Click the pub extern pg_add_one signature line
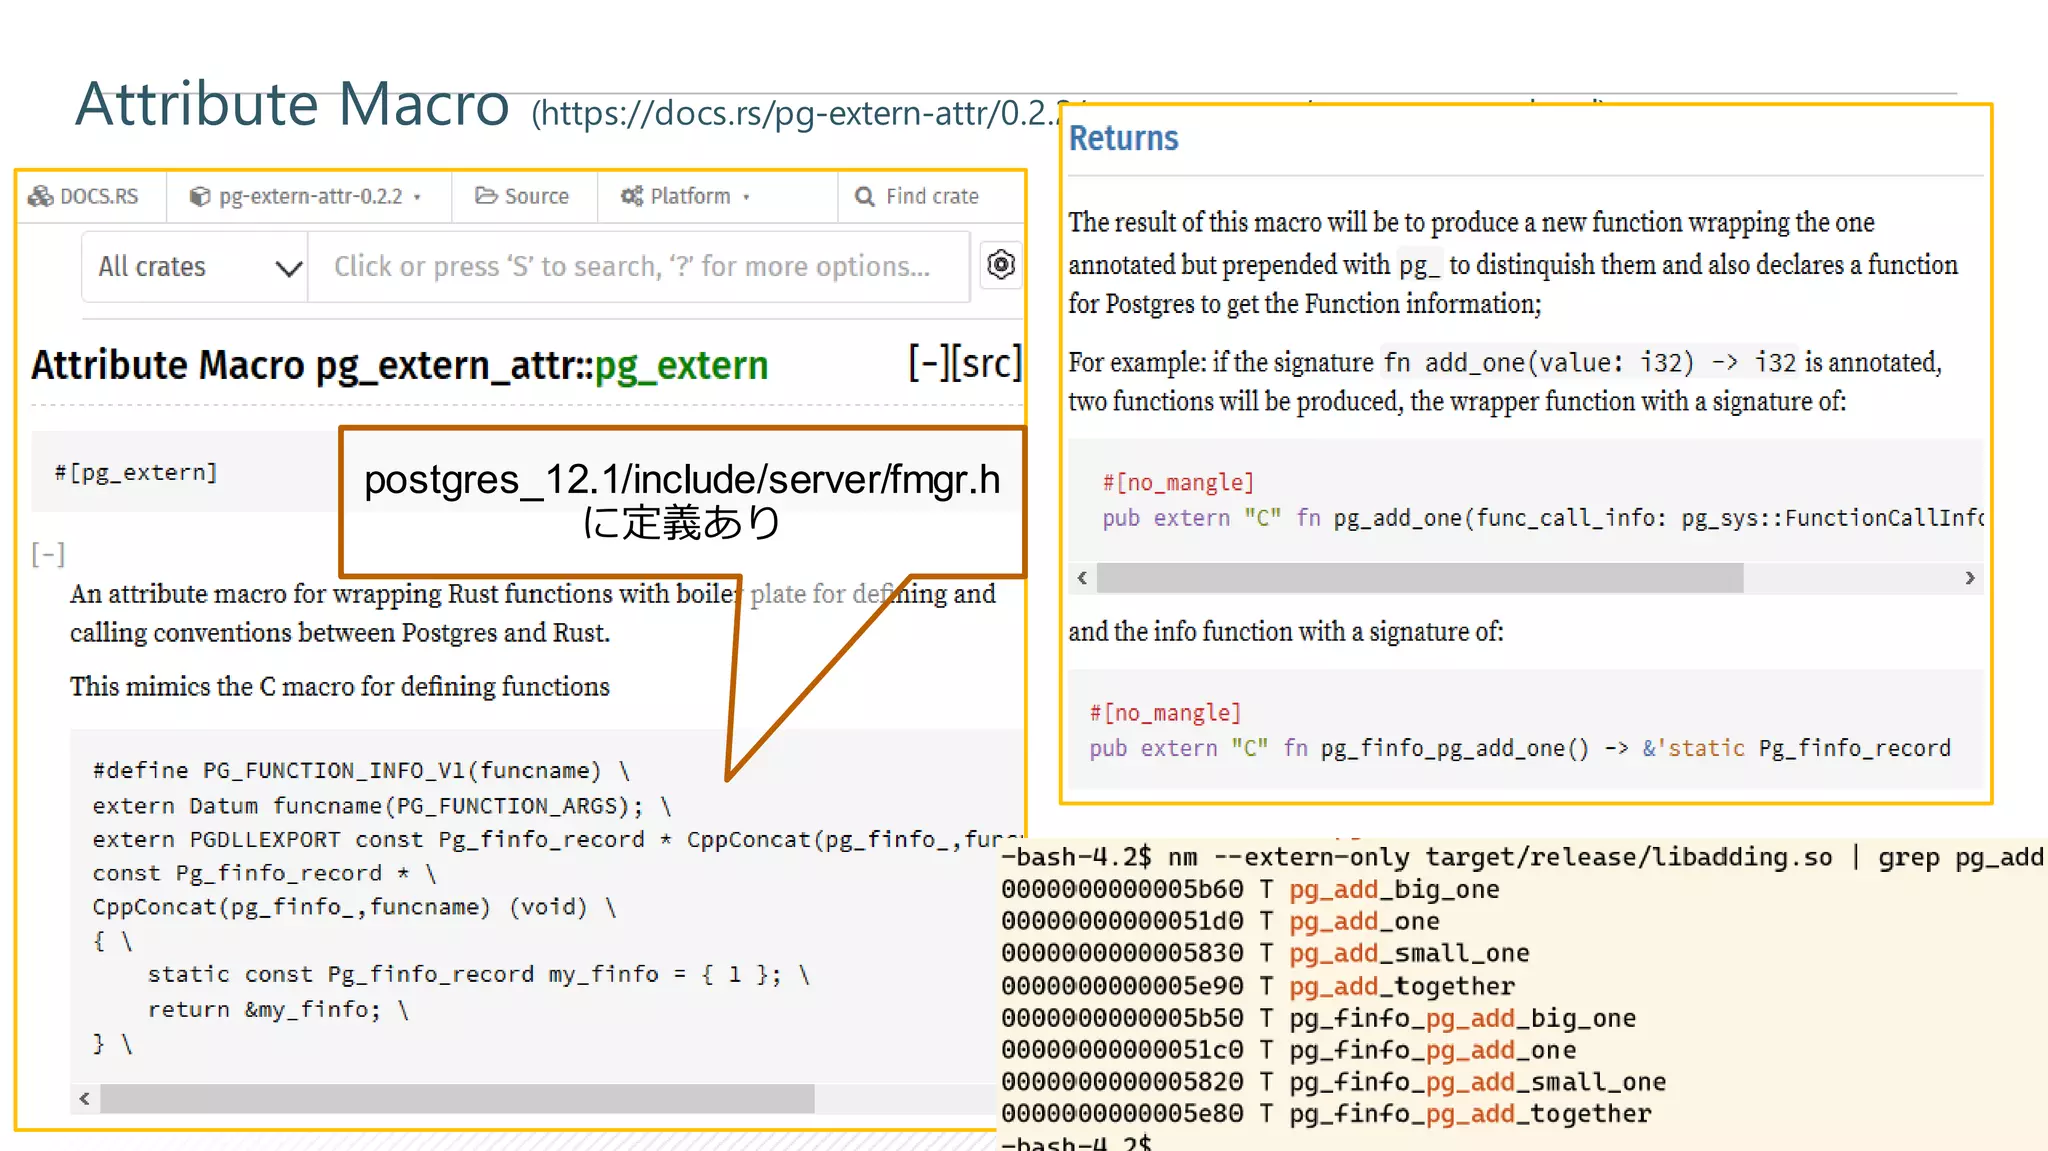Screen dimensions: 2048x1151 coord(1542,518)
